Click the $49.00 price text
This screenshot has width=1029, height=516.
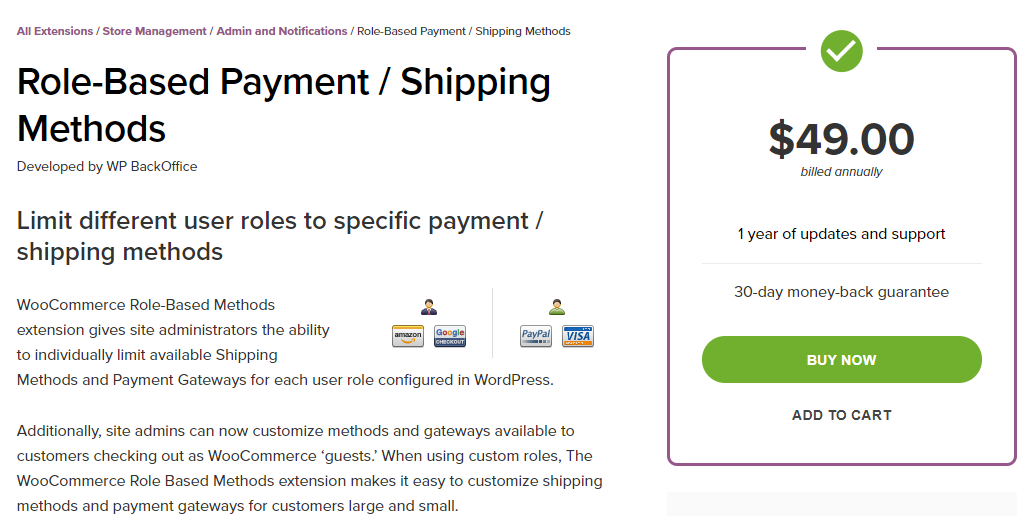point(841,140)
